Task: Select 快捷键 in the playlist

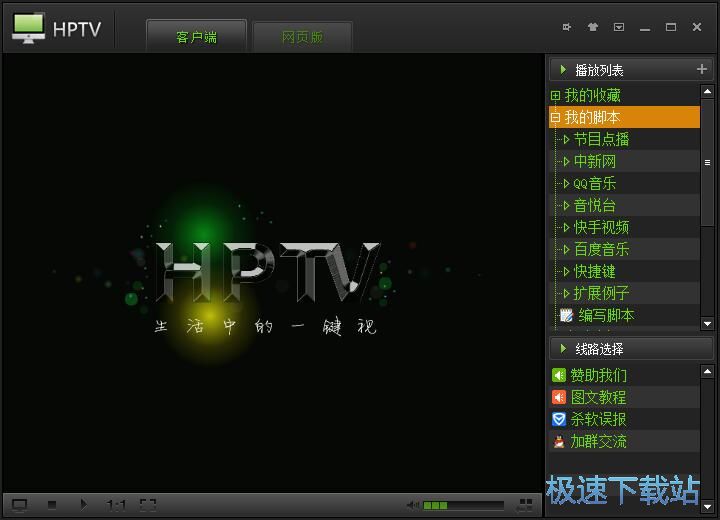Action: pos(595,271)
